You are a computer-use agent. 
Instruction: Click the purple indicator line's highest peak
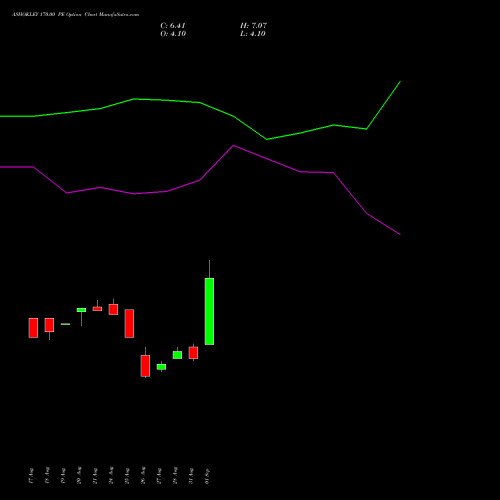click(x=233, y=145)
